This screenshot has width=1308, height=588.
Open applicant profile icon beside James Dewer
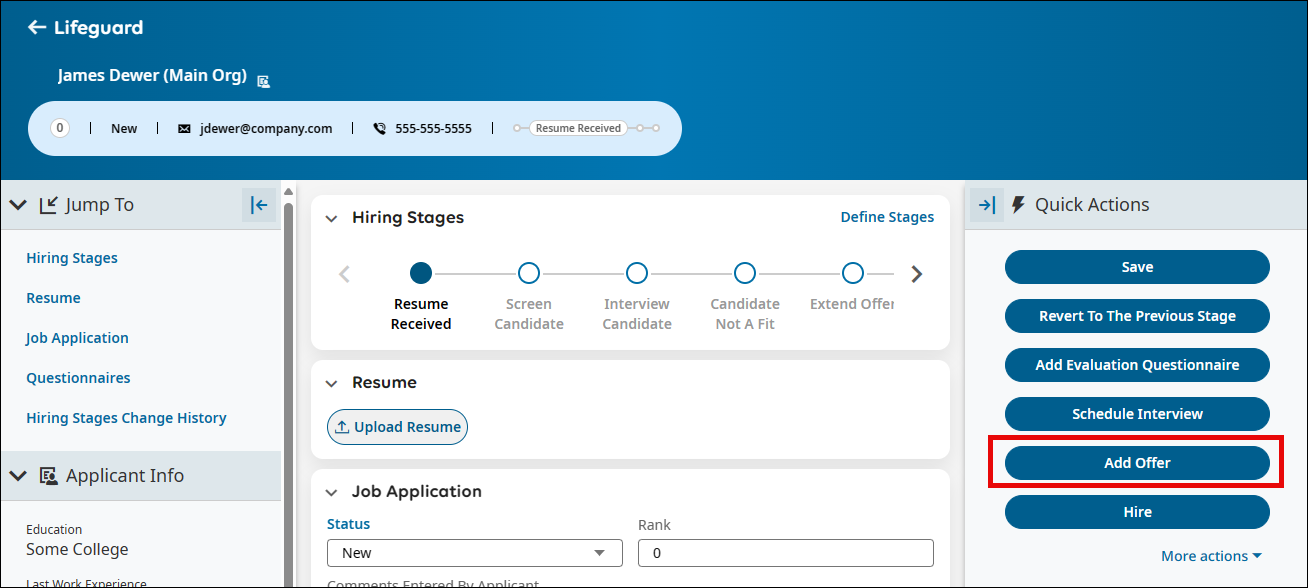tap(263, 81)
